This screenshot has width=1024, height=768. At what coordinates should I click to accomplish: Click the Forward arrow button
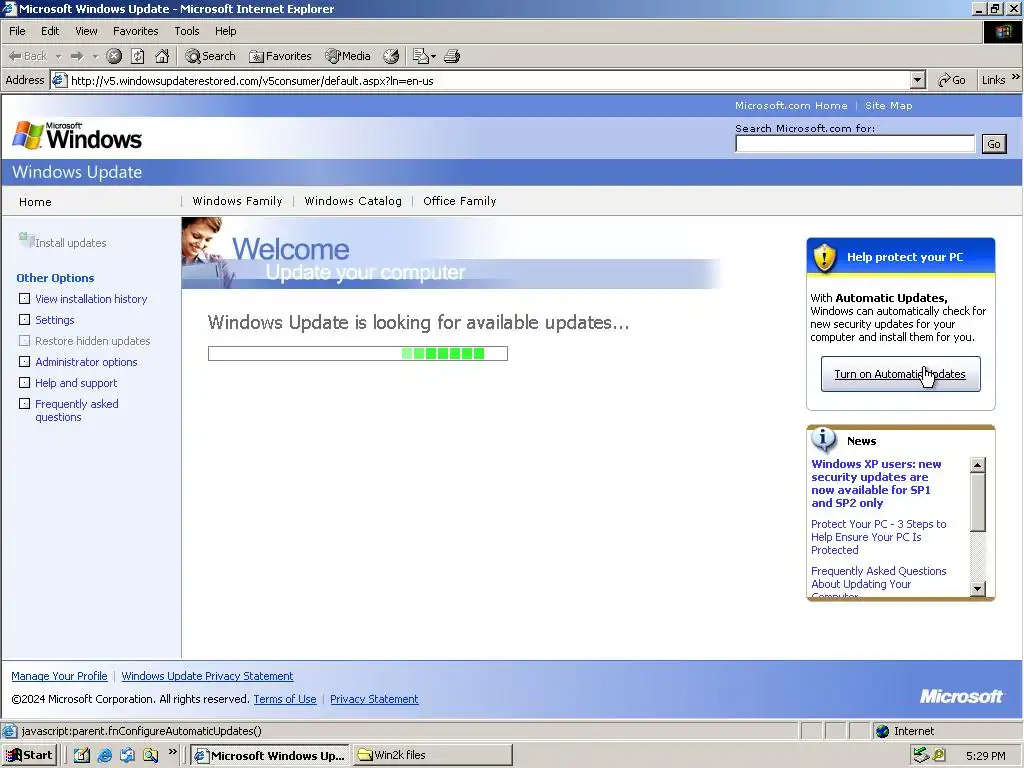[77, 56]
